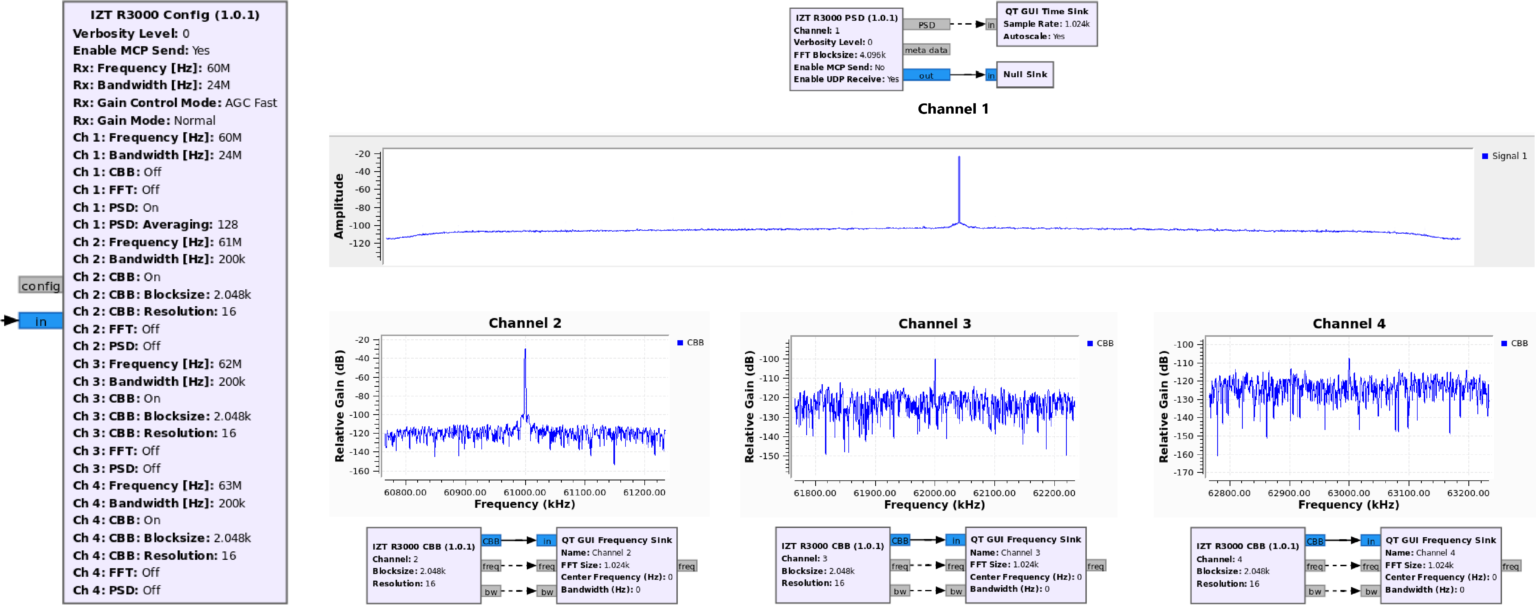Click the 61000 kHz peak in Channel 2 plot

(x=525, y=380)
